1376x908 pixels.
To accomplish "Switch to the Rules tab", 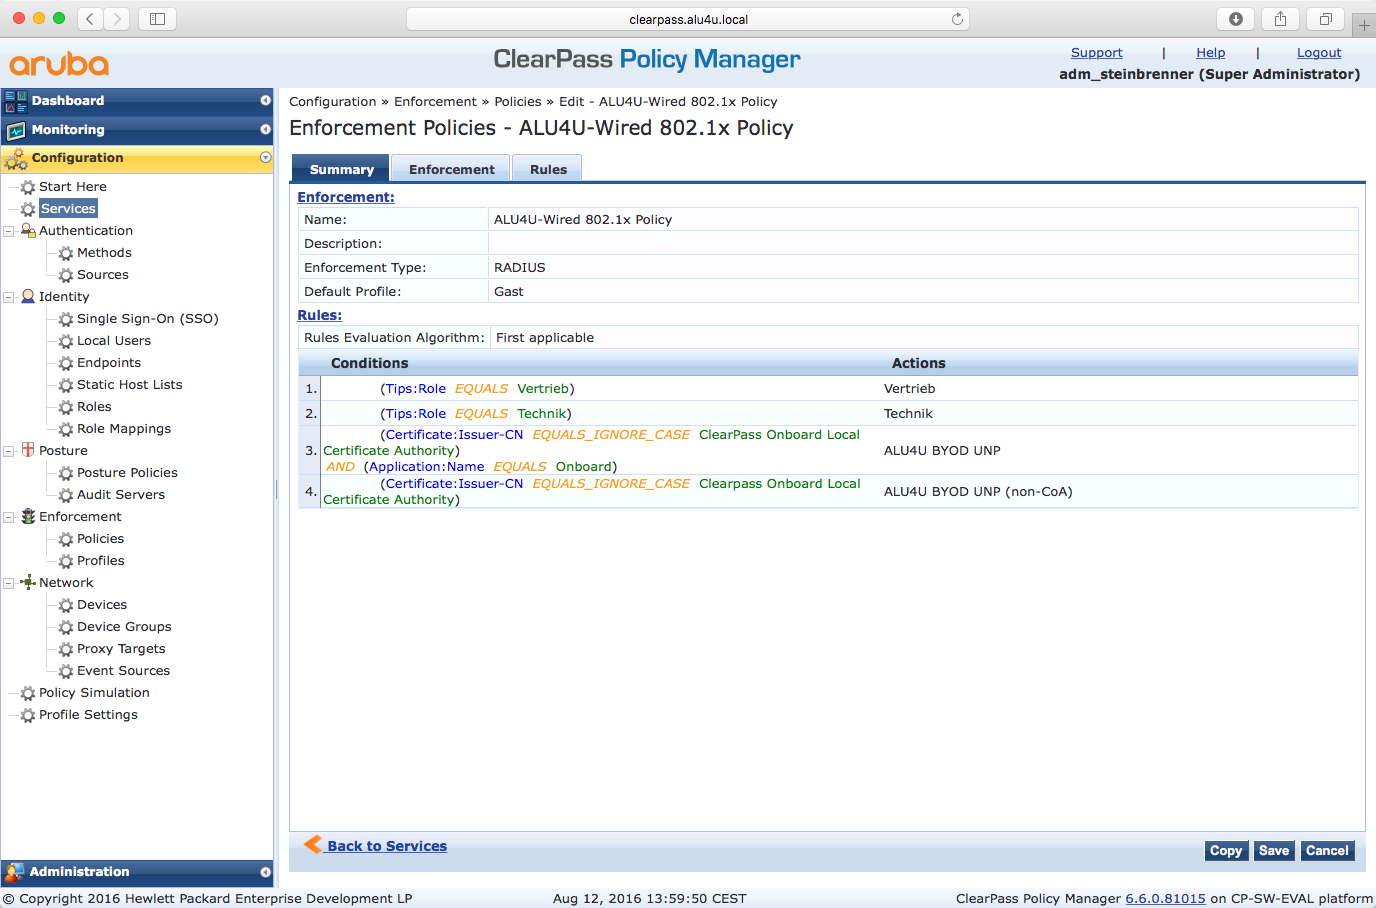I will point(548,169).
